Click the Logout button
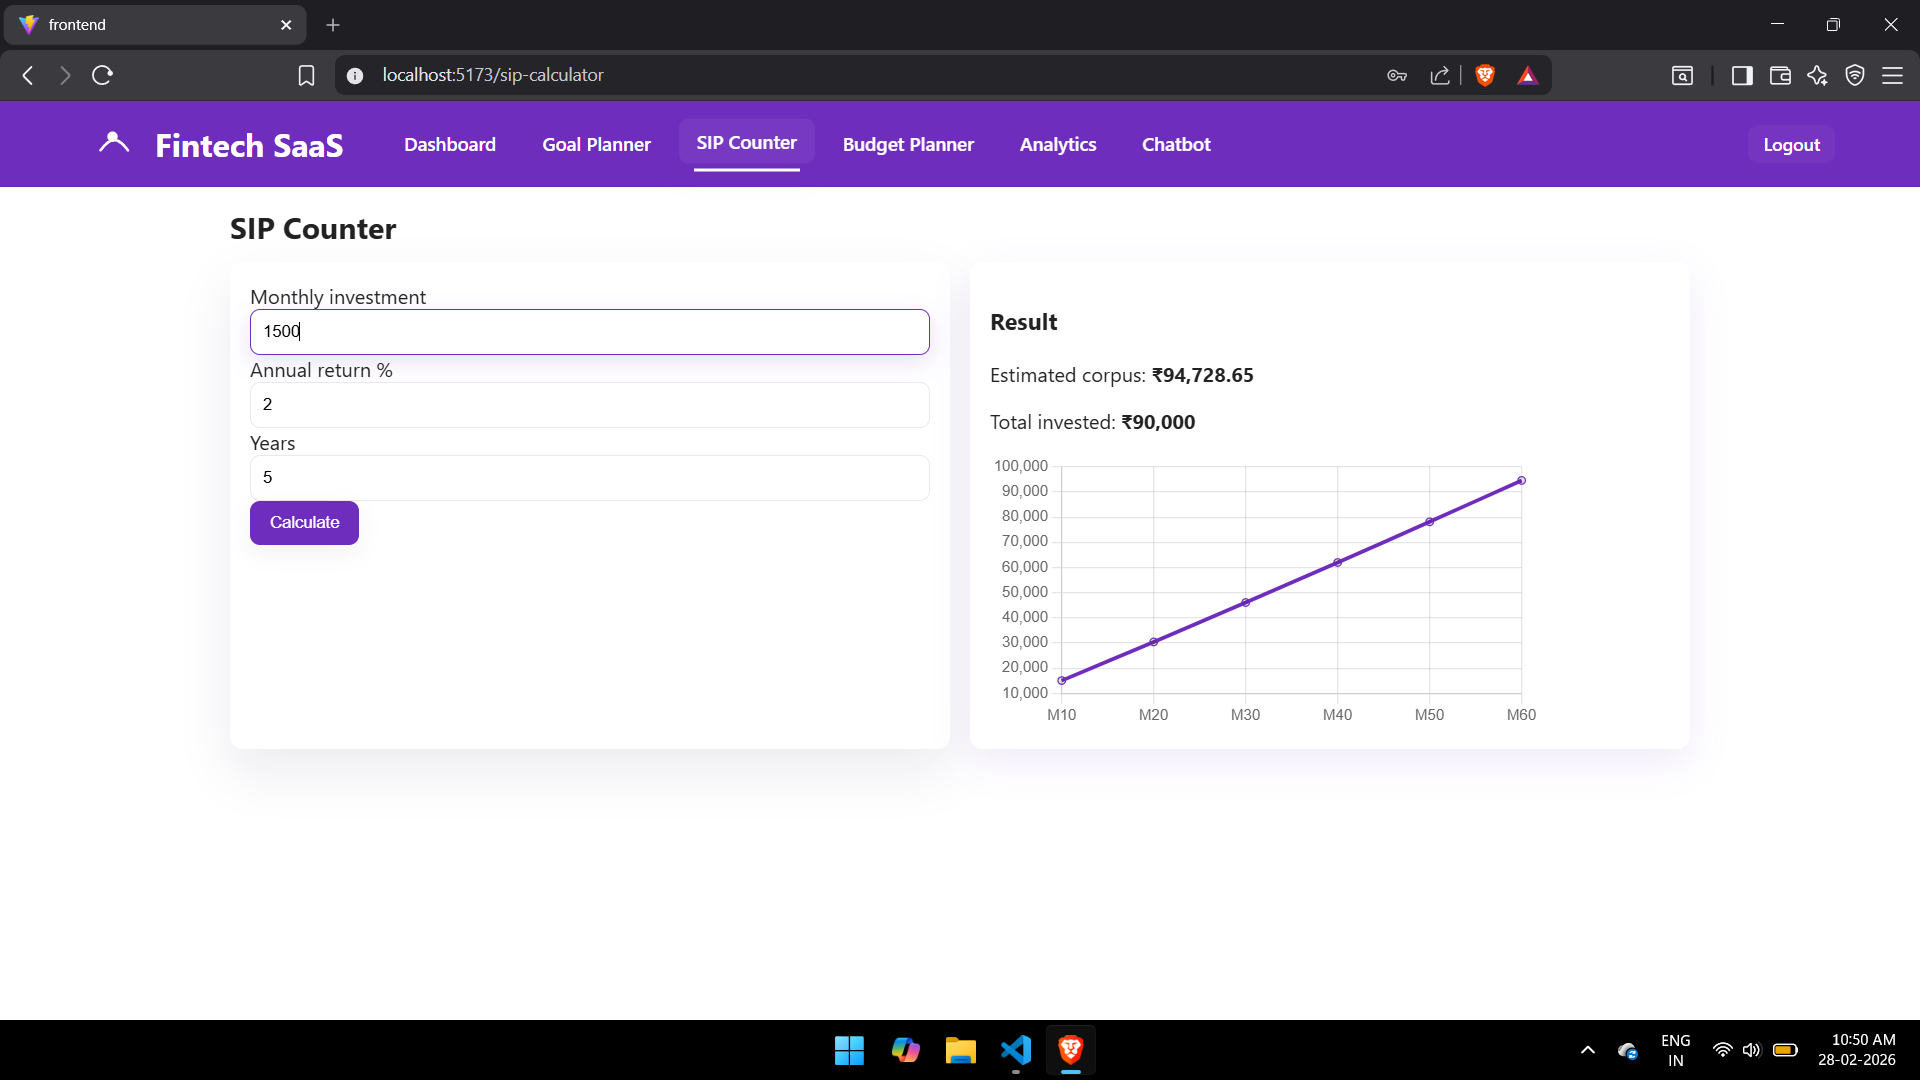This screenshot has width=1920, height=1080. tap(1791, 144)
